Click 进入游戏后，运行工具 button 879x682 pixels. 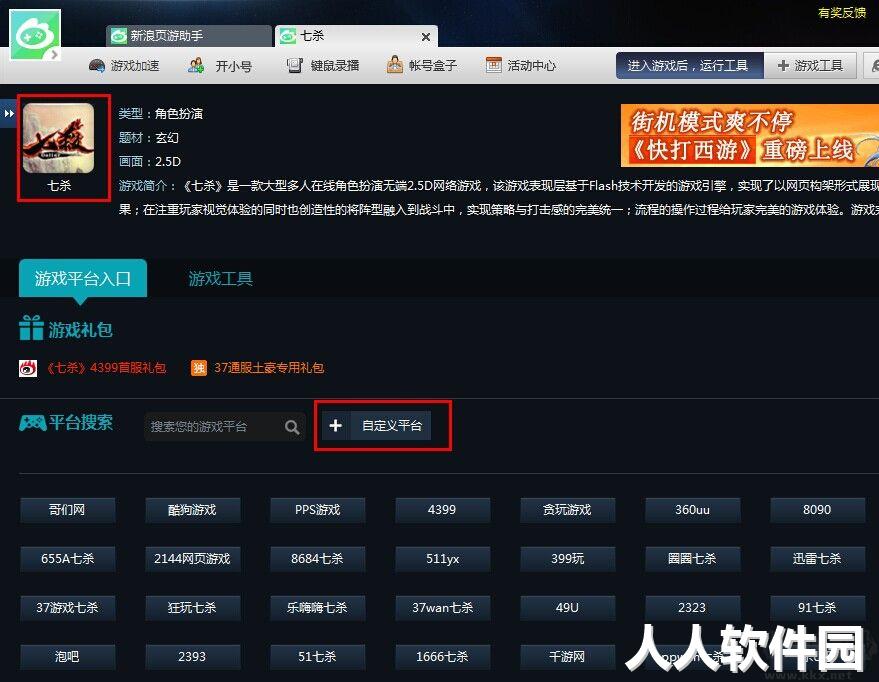[x=690, y=66]
